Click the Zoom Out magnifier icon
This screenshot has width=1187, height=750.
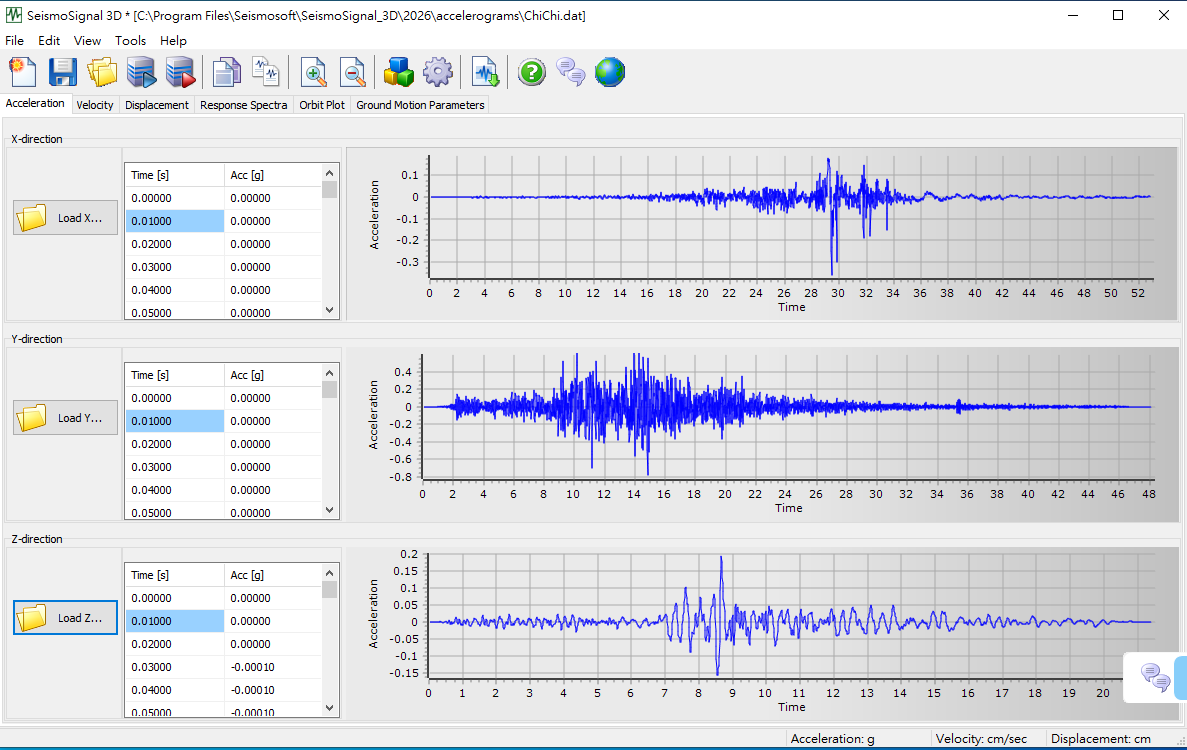coord(353,72)
